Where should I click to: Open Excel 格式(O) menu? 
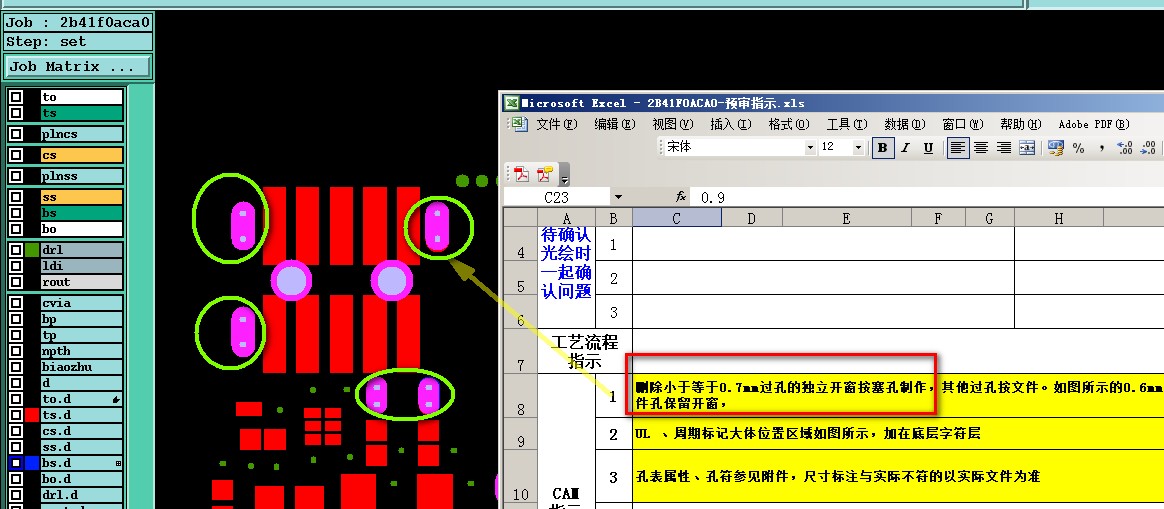[788, 125]
